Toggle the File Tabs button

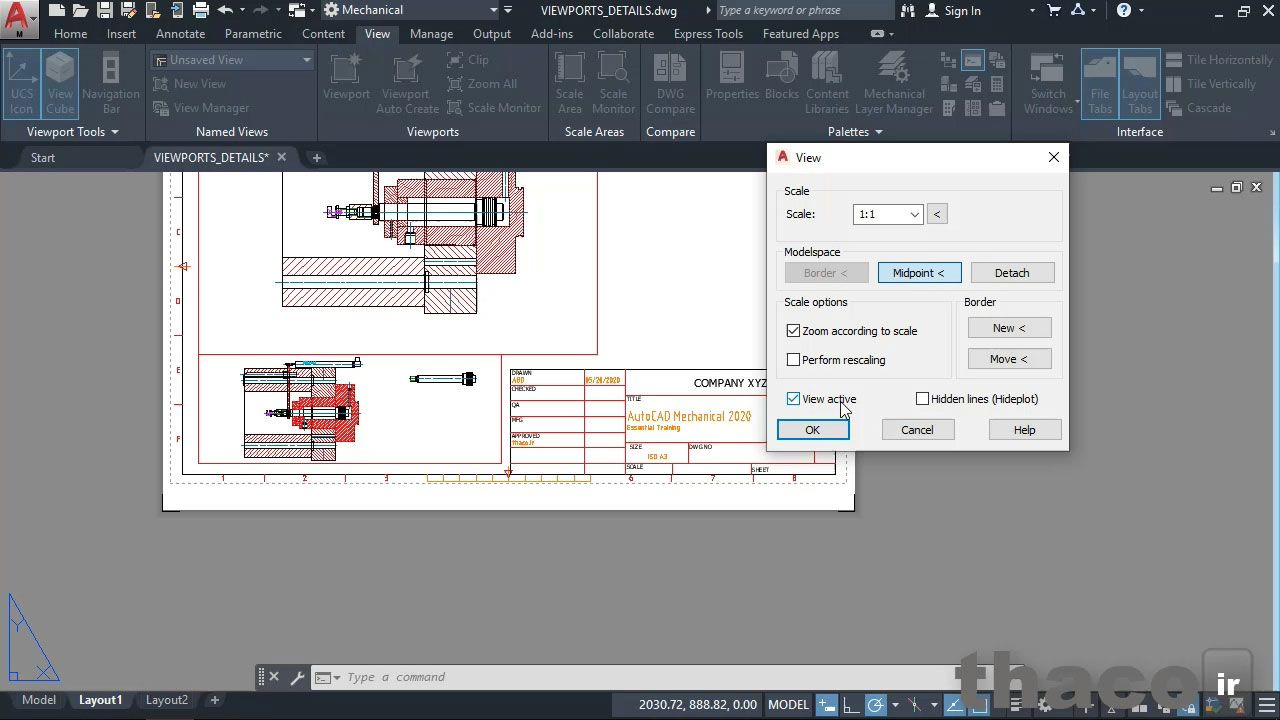pyautogui.click(x=1100, y=84)
